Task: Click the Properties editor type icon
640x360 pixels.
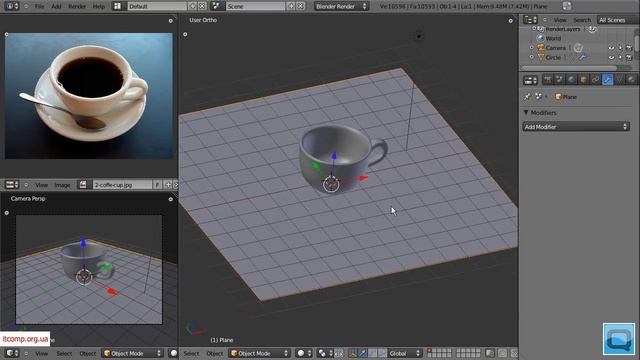Action: [530, 80]
